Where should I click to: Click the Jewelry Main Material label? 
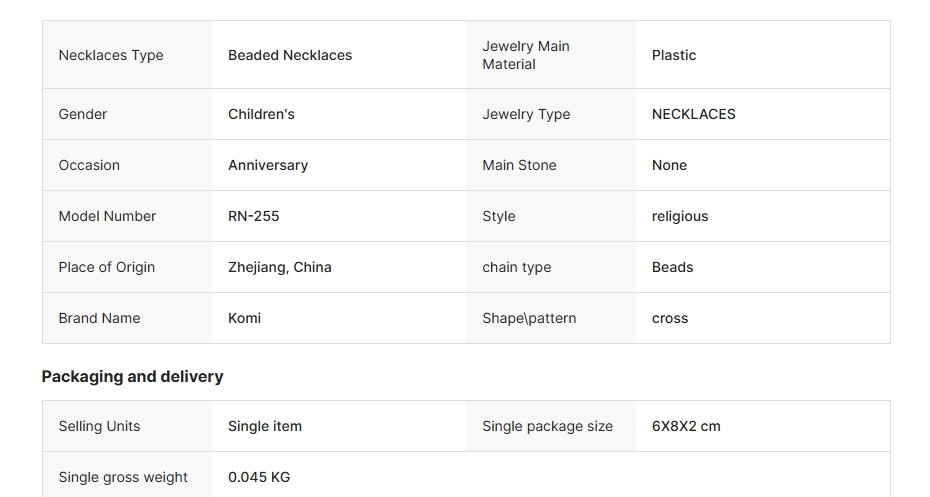tap(525, 55)
